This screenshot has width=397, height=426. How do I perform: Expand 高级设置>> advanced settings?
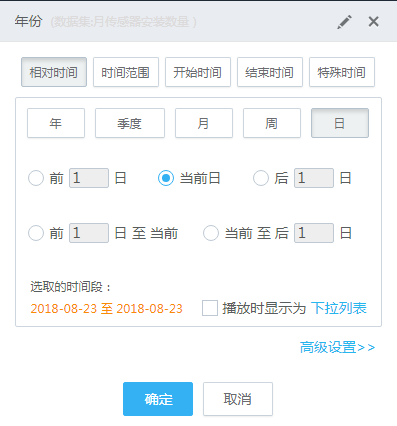(337, 348)
